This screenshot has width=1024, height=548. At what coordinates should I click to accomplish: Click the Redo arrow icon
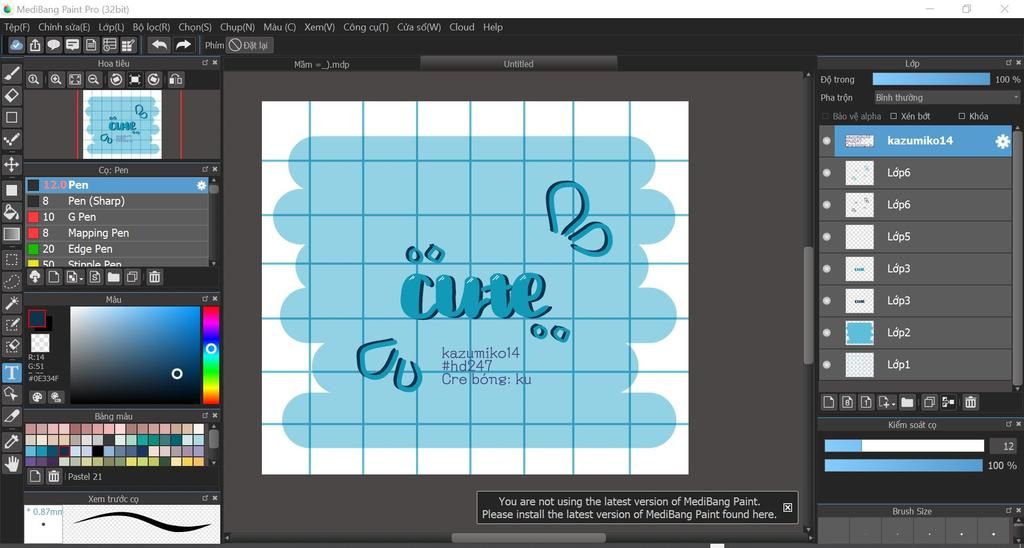184,44
